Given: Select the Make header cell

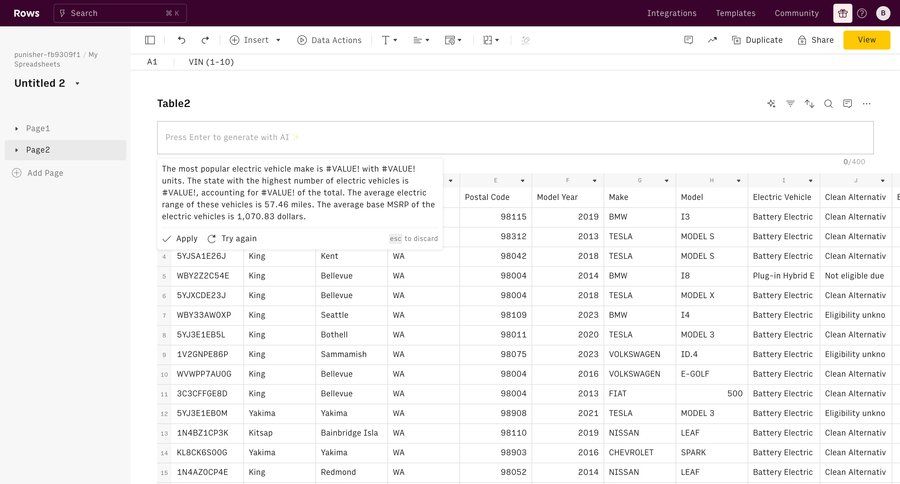Looking at the screenshot, I should click(x=639, y=197).
